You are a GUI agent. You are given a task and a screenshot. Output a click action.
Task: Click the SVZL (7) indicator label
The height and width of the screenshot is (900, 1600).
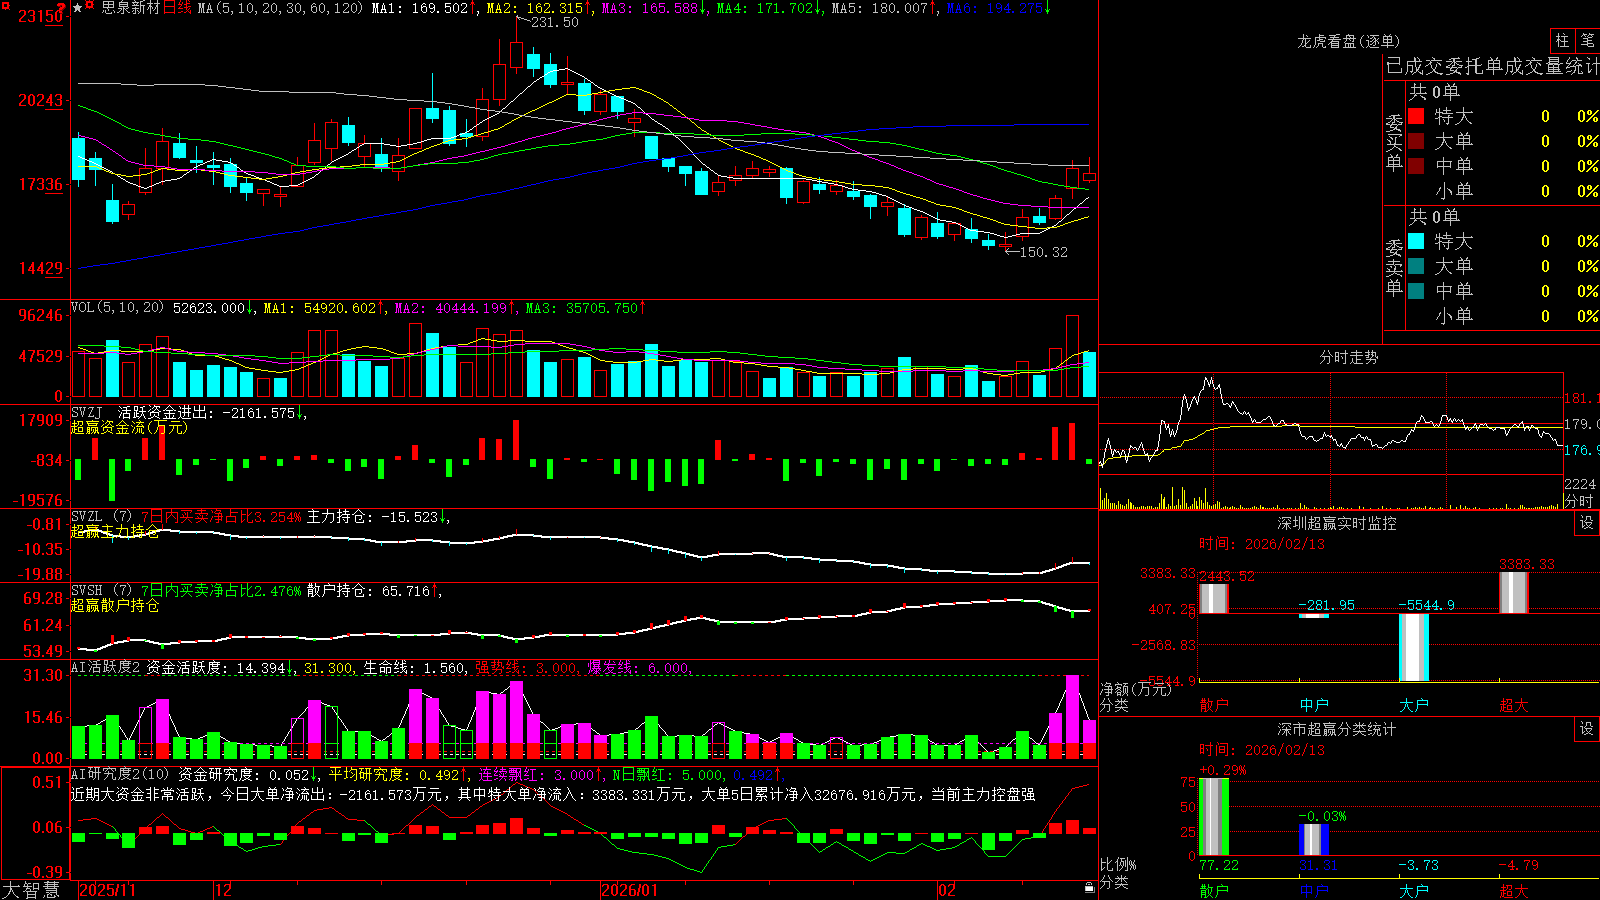(102, 517)
